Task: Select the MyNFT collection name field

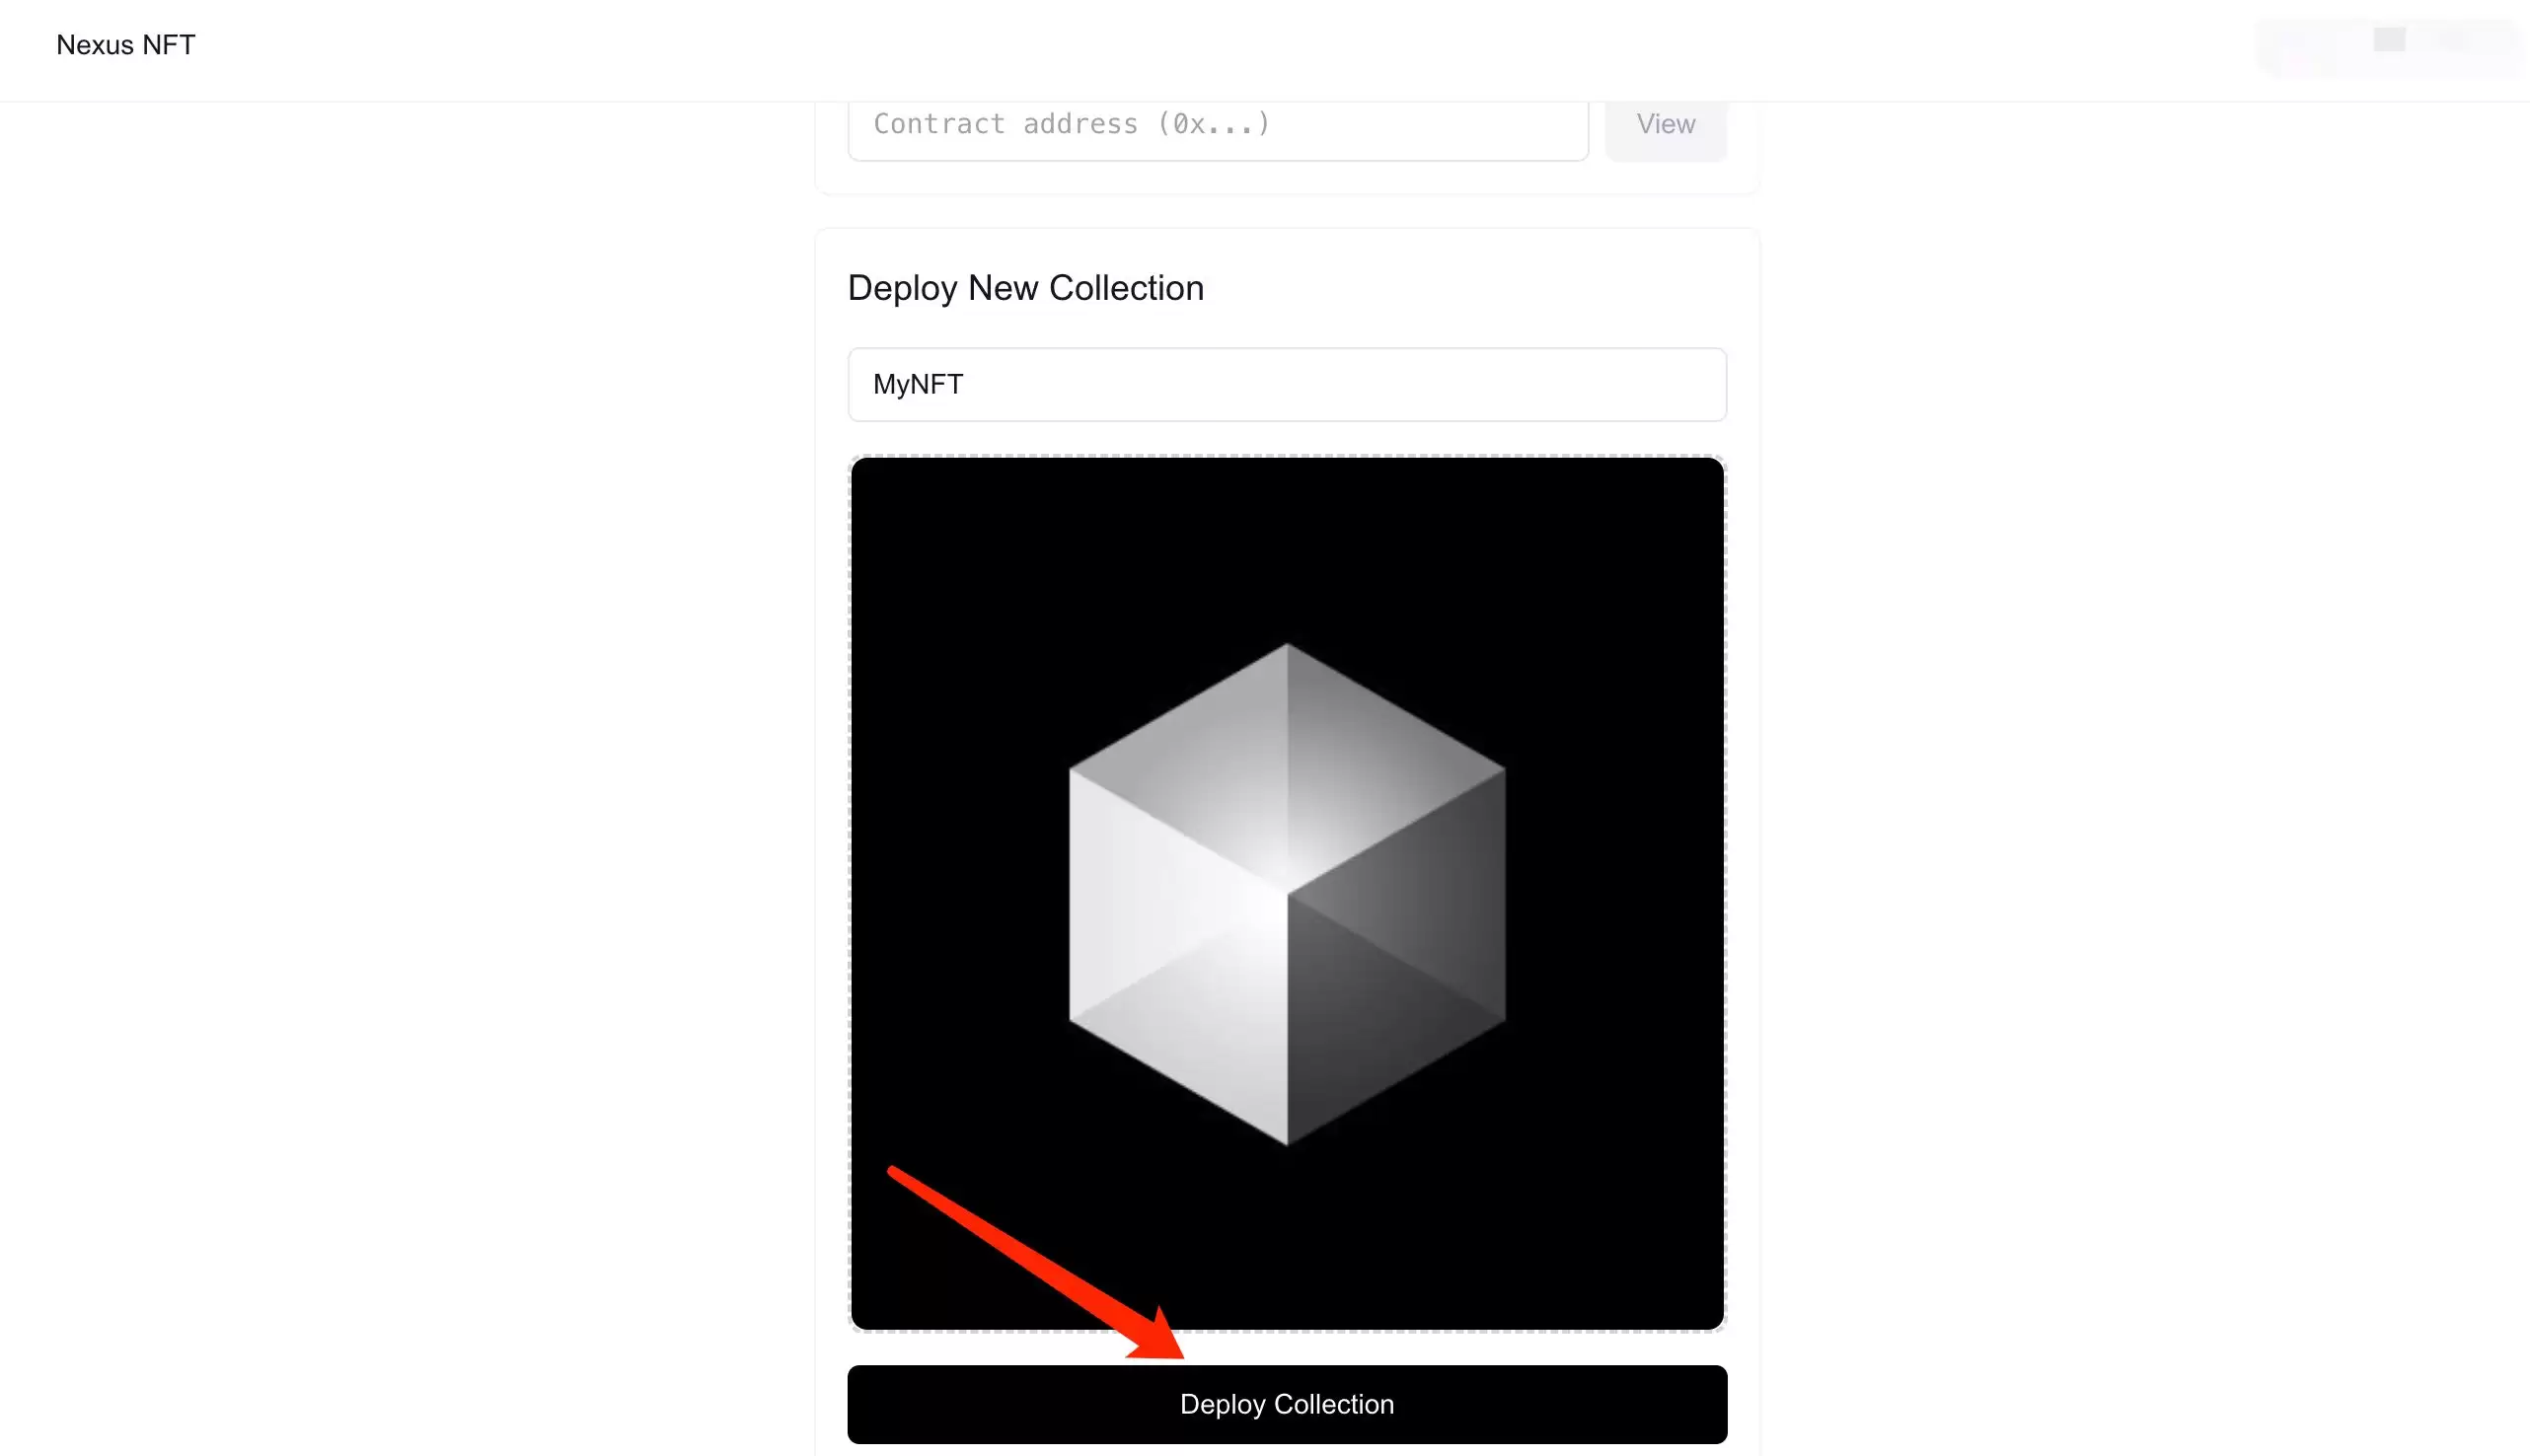Action: tap(1286, 384)
